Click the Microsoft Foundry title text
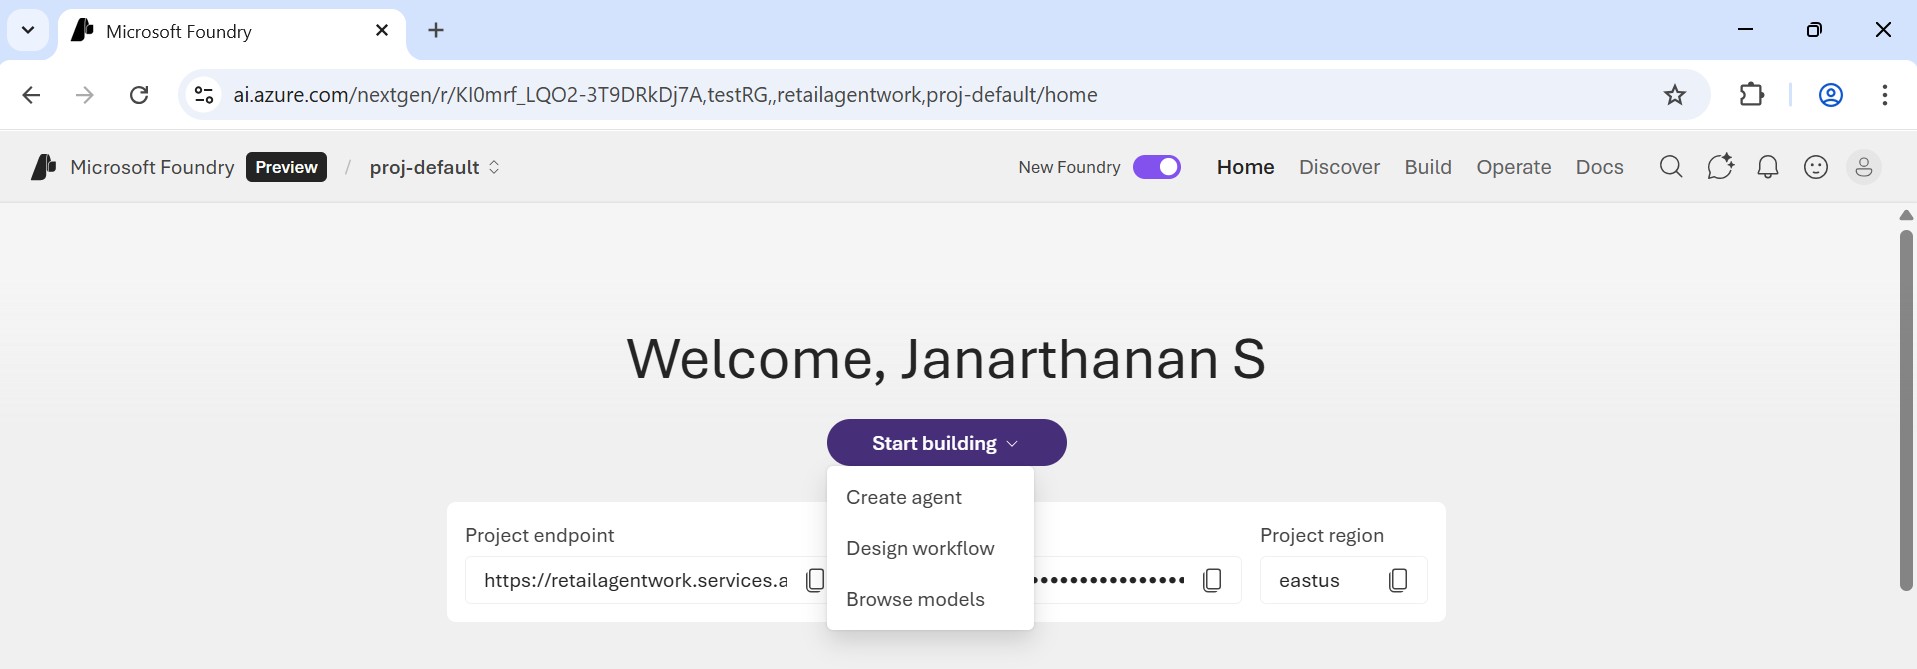1917x669 pixels. click(x=152, y=167)
